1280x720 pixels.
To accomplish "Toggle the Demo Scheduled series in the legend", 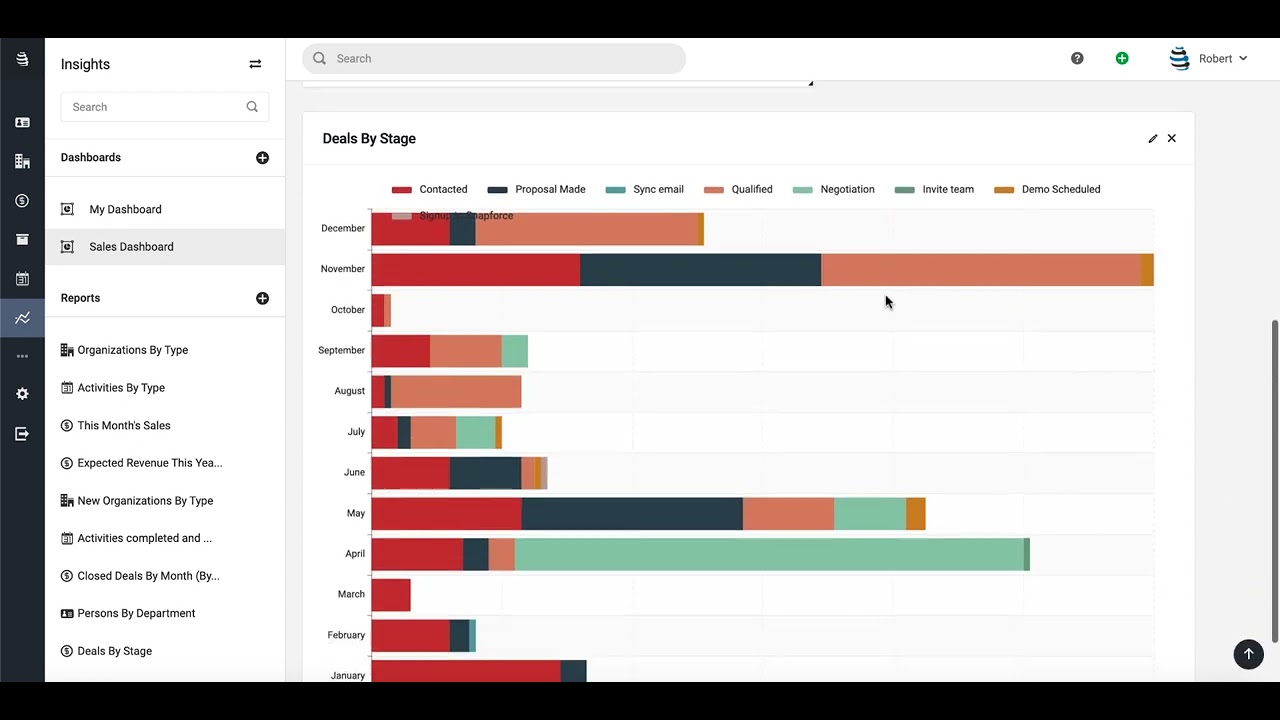I will coord(1047,189).
